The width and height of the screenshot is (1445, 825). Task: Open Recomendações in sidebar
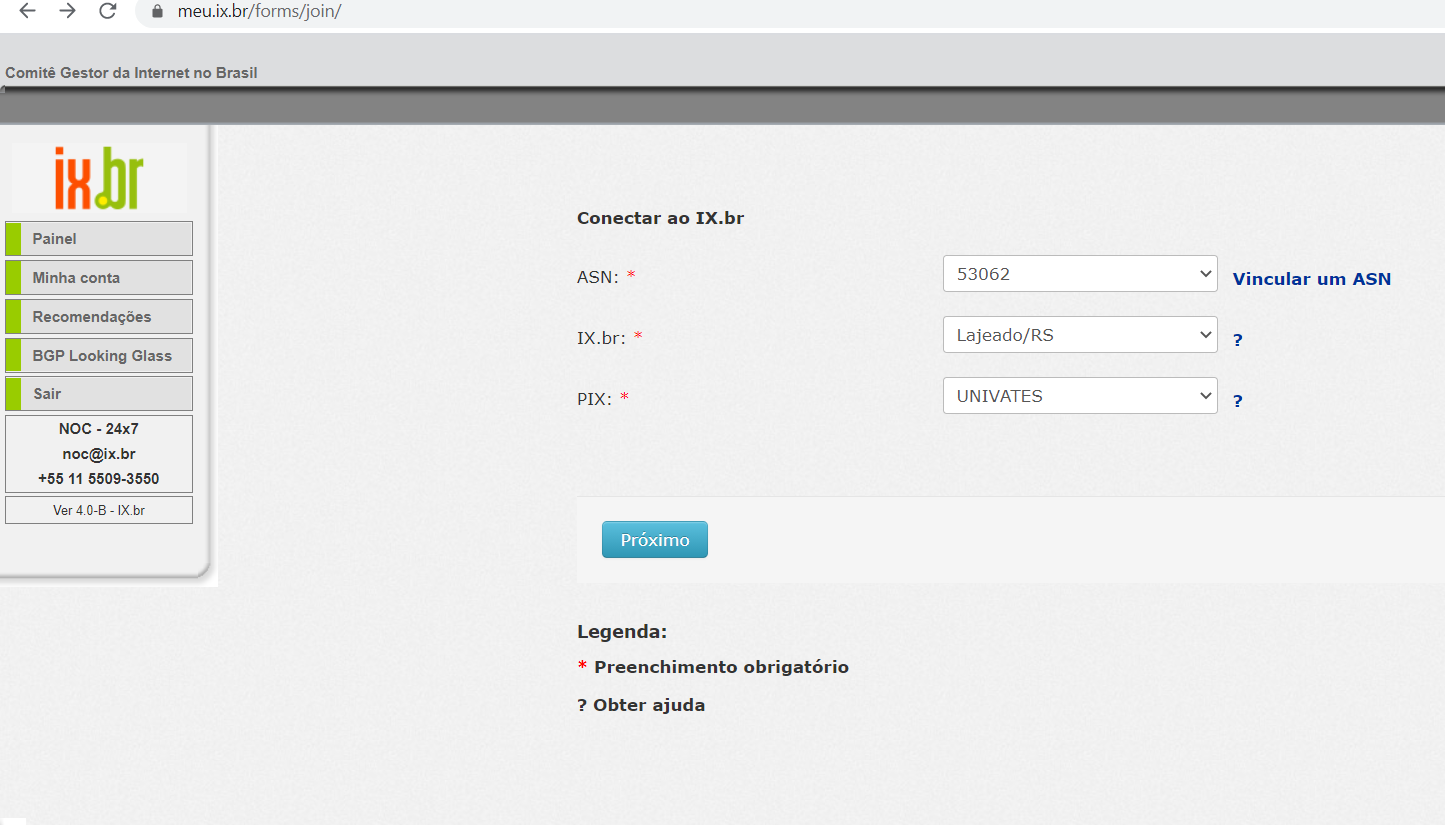point(99,317)
